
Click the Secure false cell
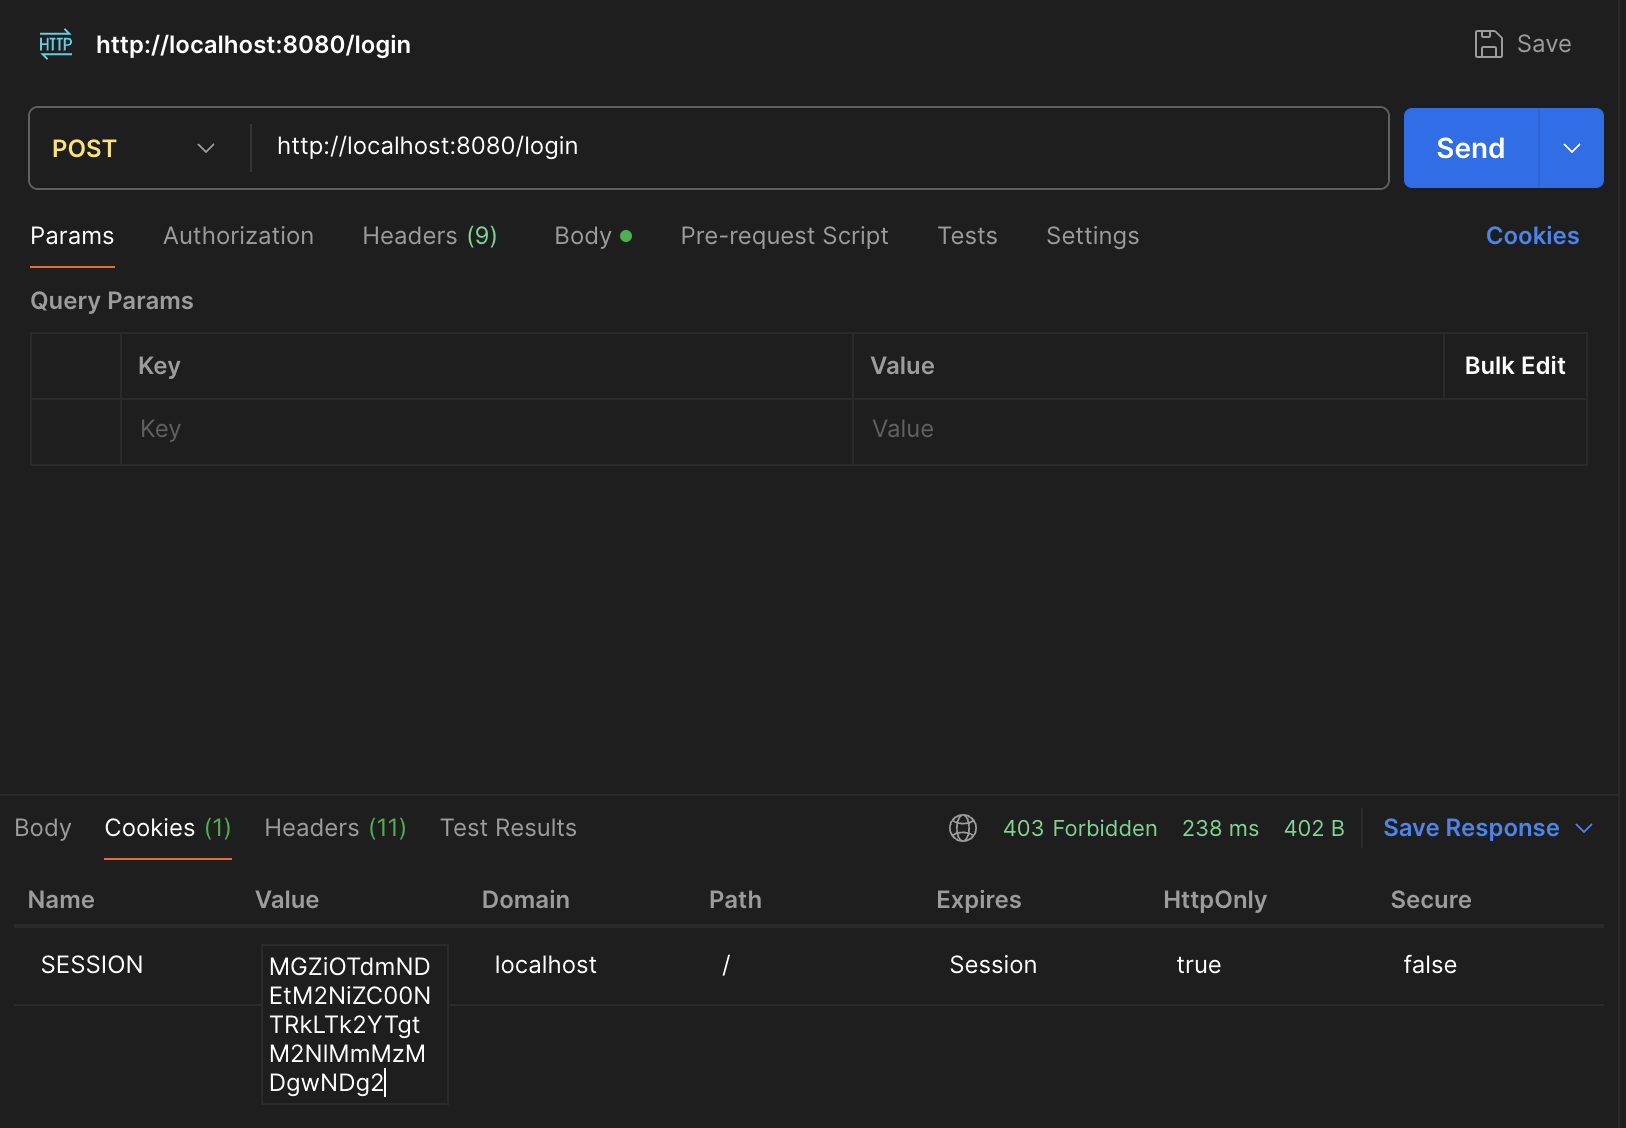(x=1430, y=965)
